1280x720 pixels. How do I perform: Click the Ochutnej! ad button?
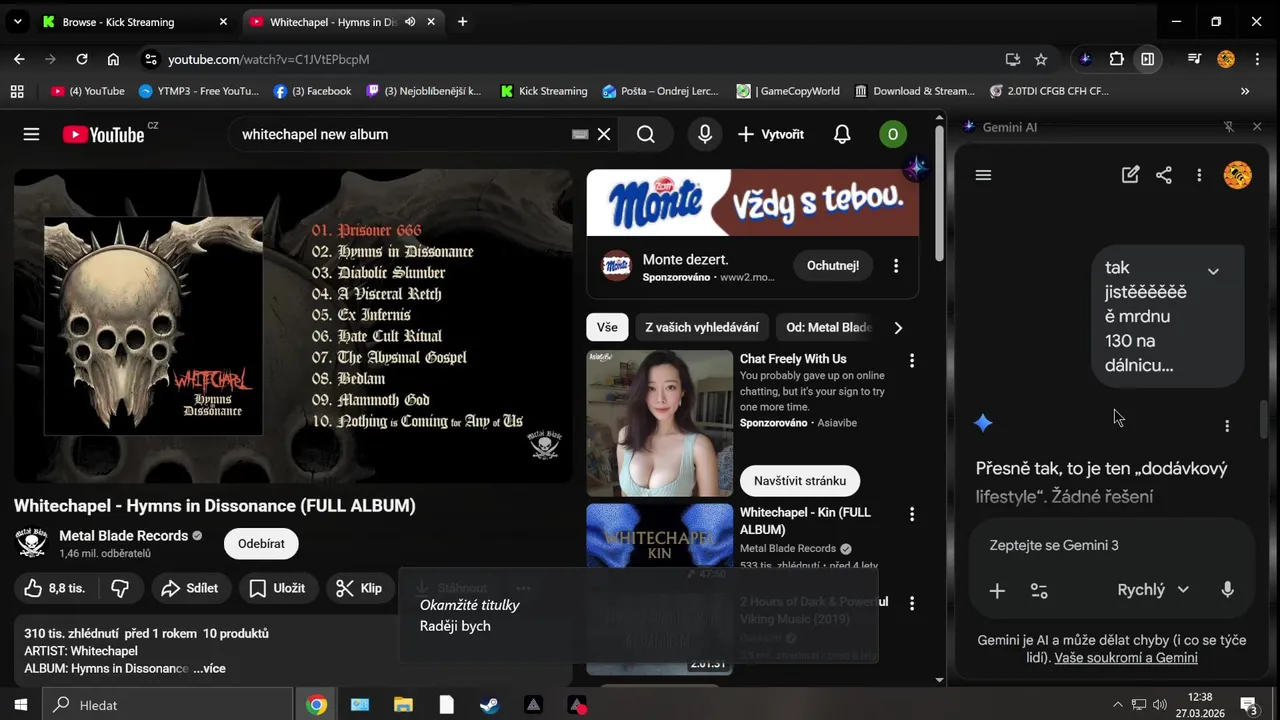(x=833, y=266)
